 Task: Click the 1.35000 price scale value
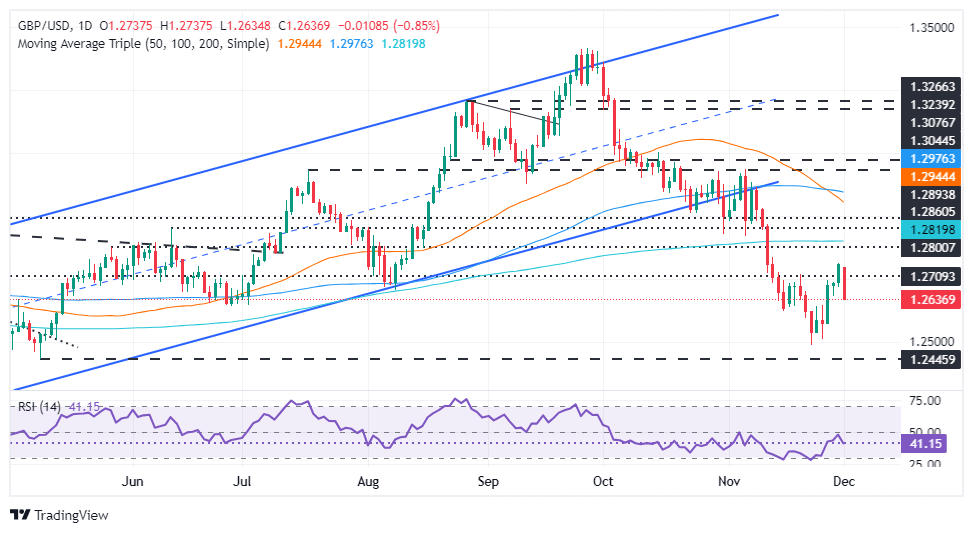(931, 30)
